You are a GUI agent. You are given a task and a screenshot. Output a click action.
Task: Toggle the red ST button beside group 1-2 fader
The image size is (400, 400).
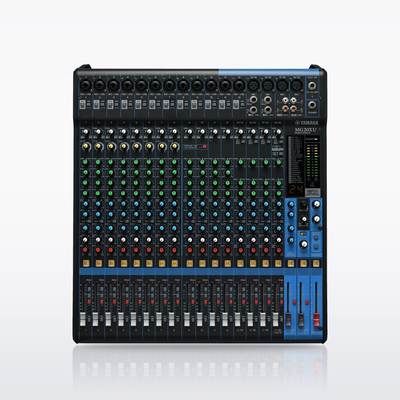(x=294, y=302)
